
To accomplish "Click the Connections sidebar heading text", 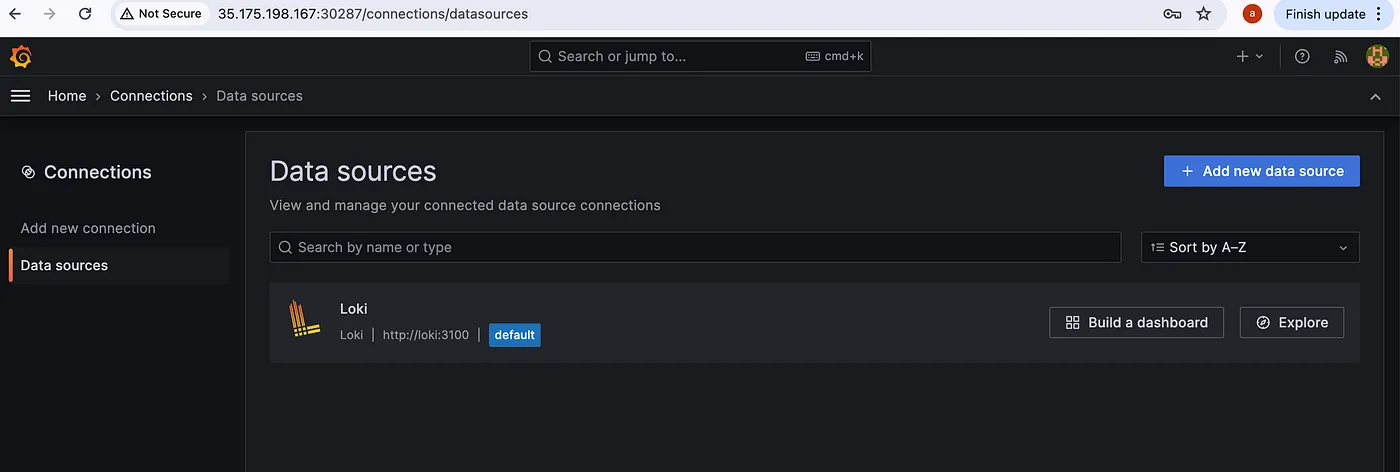I will click(x=98, y=172).
